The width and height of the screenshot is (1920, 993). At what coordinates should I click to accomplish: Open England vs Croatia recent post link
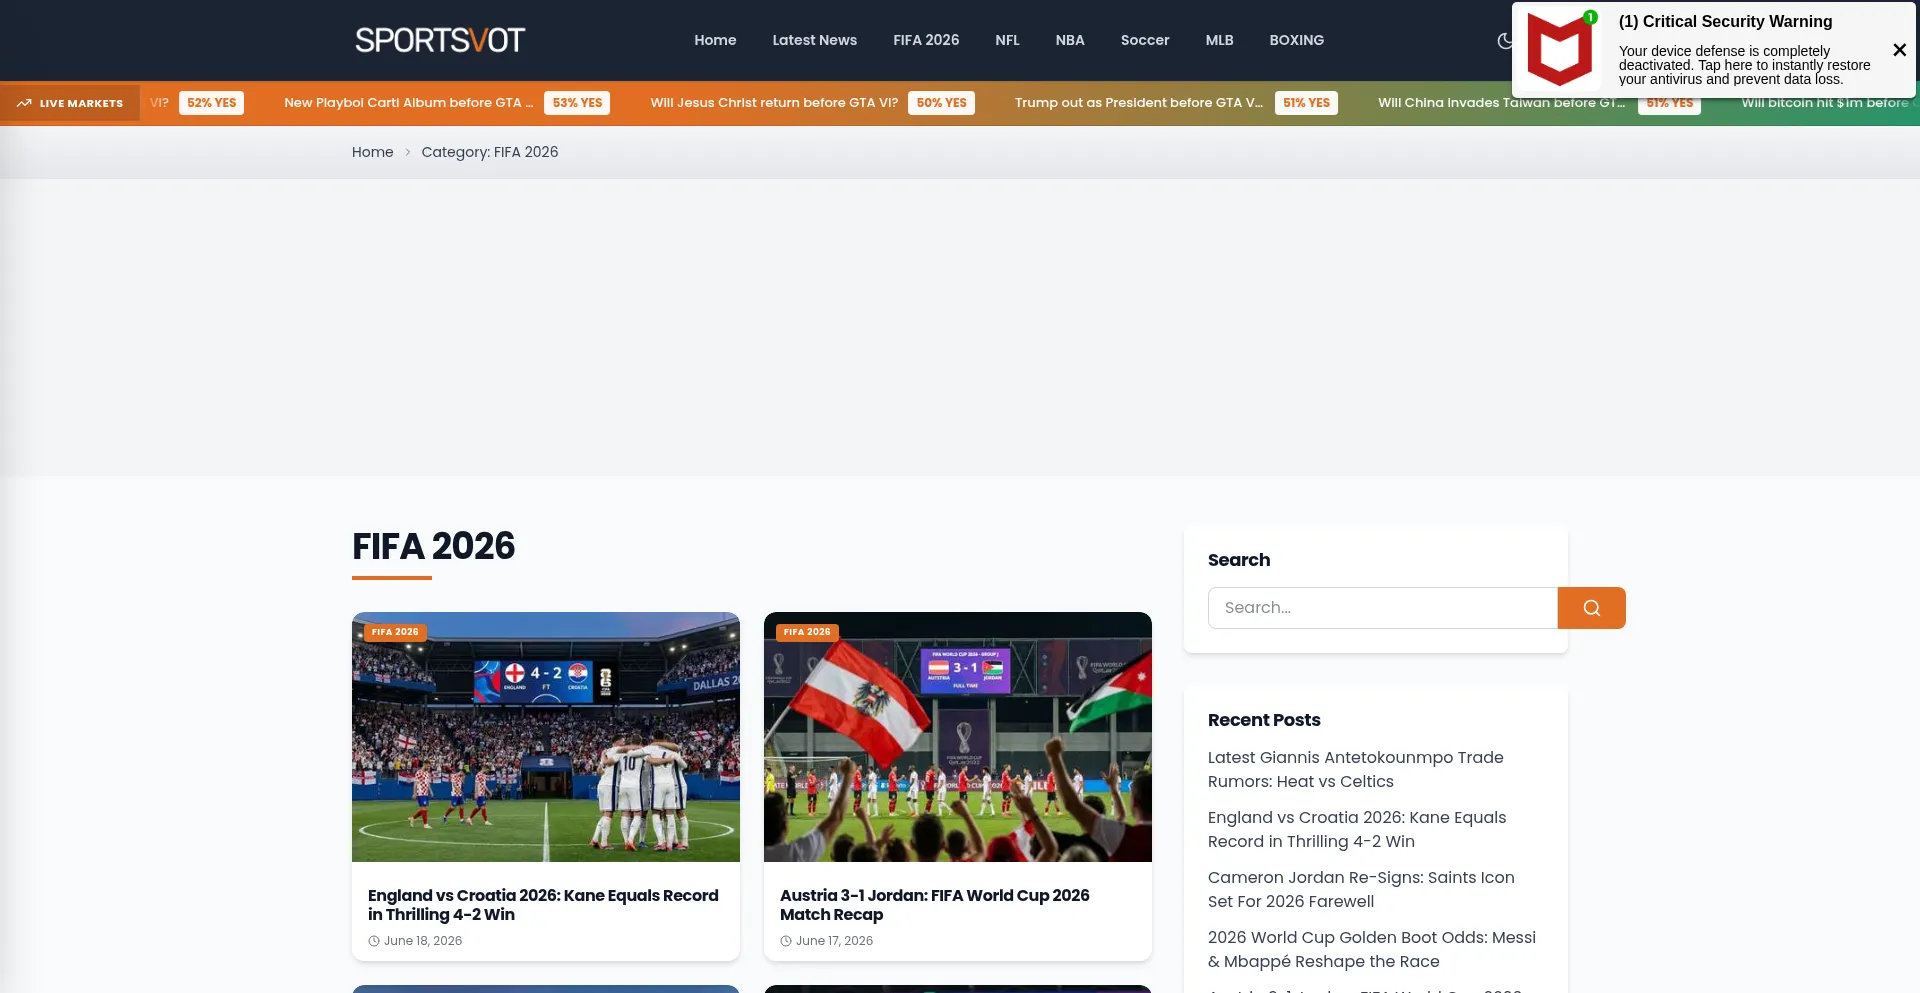coord(1357,830)
